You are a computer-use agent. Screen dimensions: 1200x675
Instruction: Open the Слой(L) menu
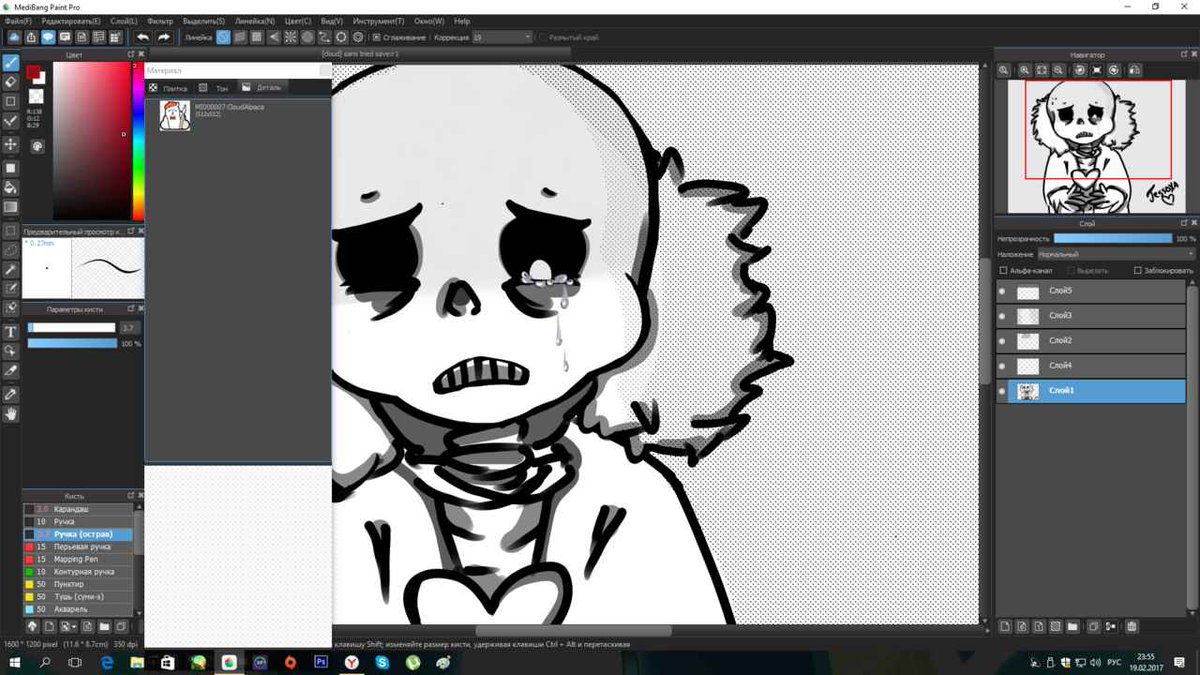(124, 20)
